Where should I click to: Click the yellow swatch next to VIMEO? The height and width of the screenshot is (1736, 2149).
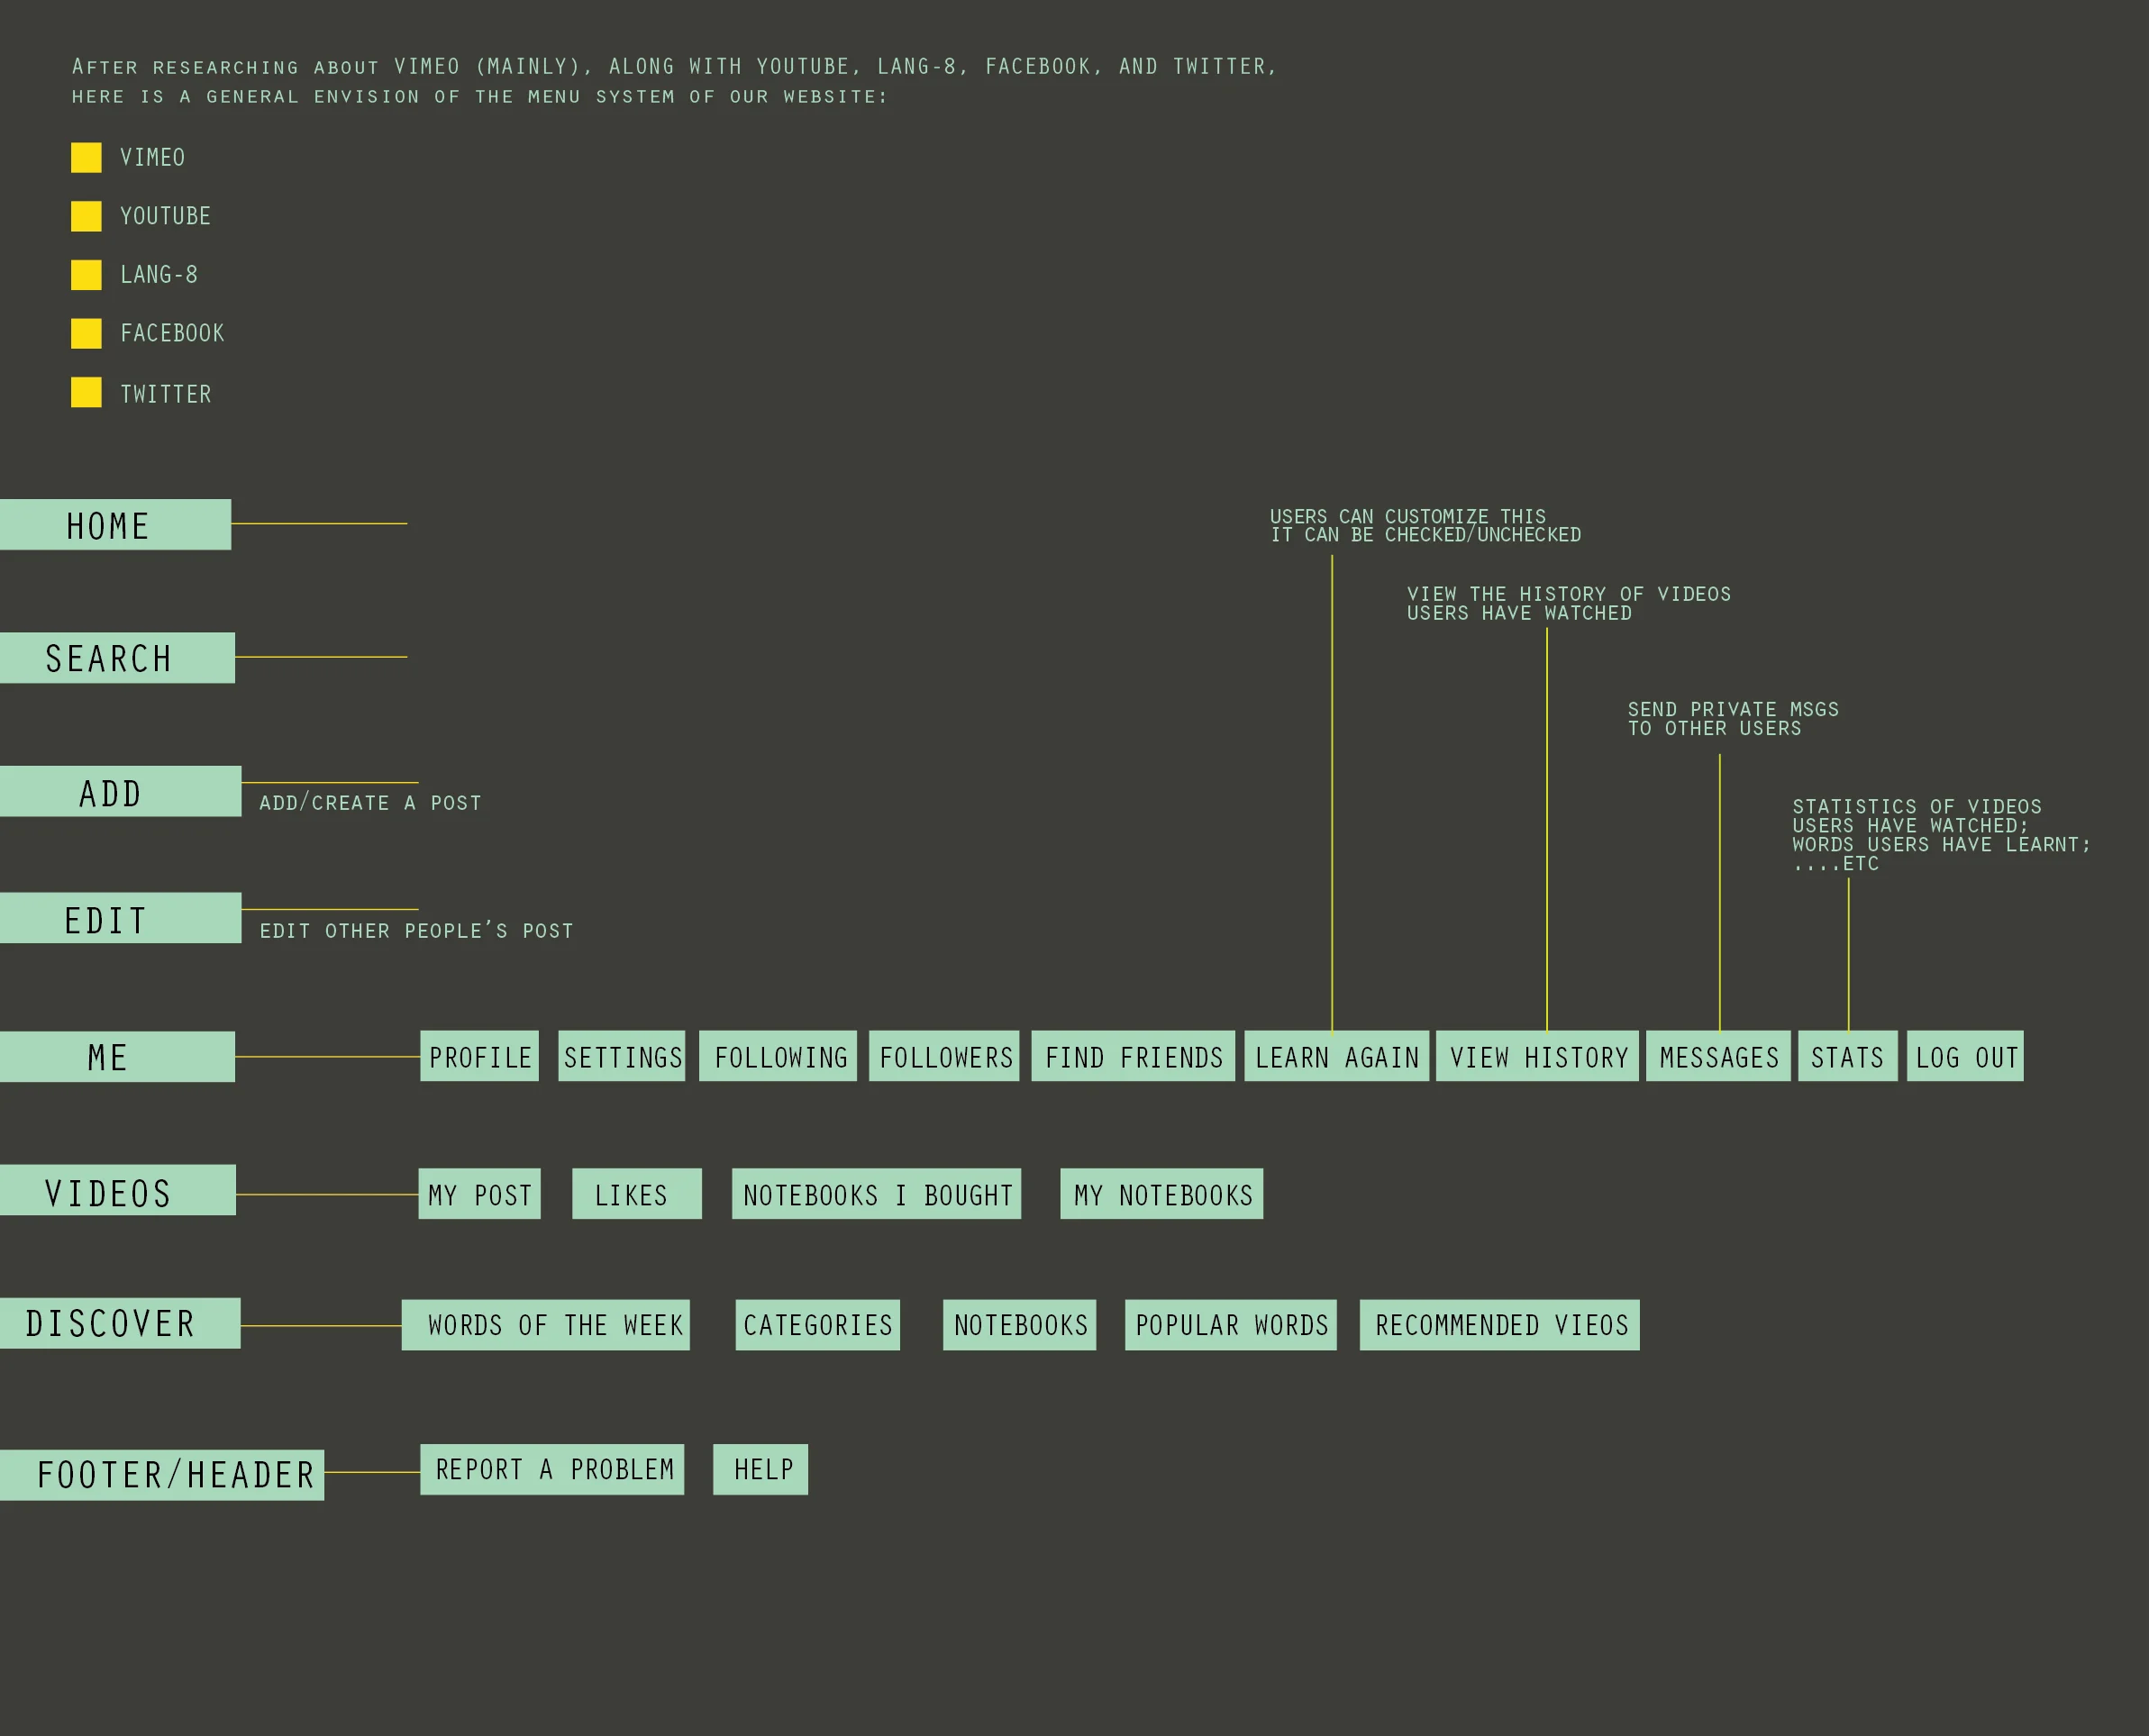(x=86, y=157)
